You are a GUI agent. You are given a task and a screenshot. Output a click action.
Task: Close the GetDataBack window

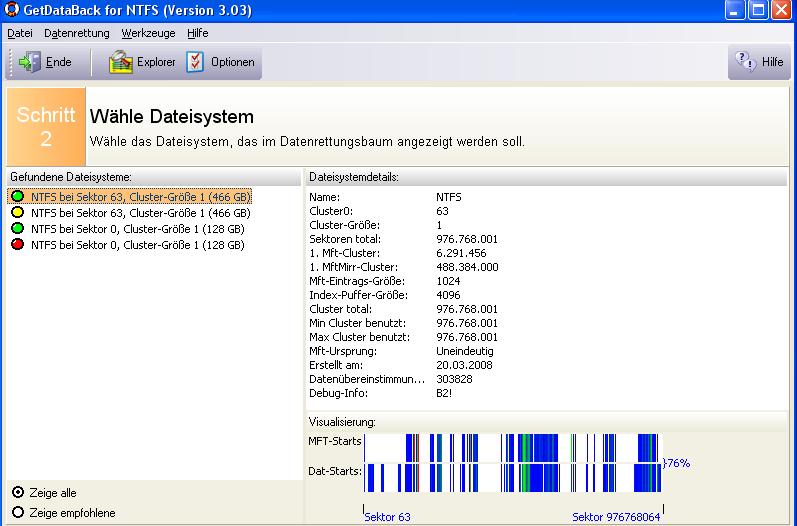(782, 10)
